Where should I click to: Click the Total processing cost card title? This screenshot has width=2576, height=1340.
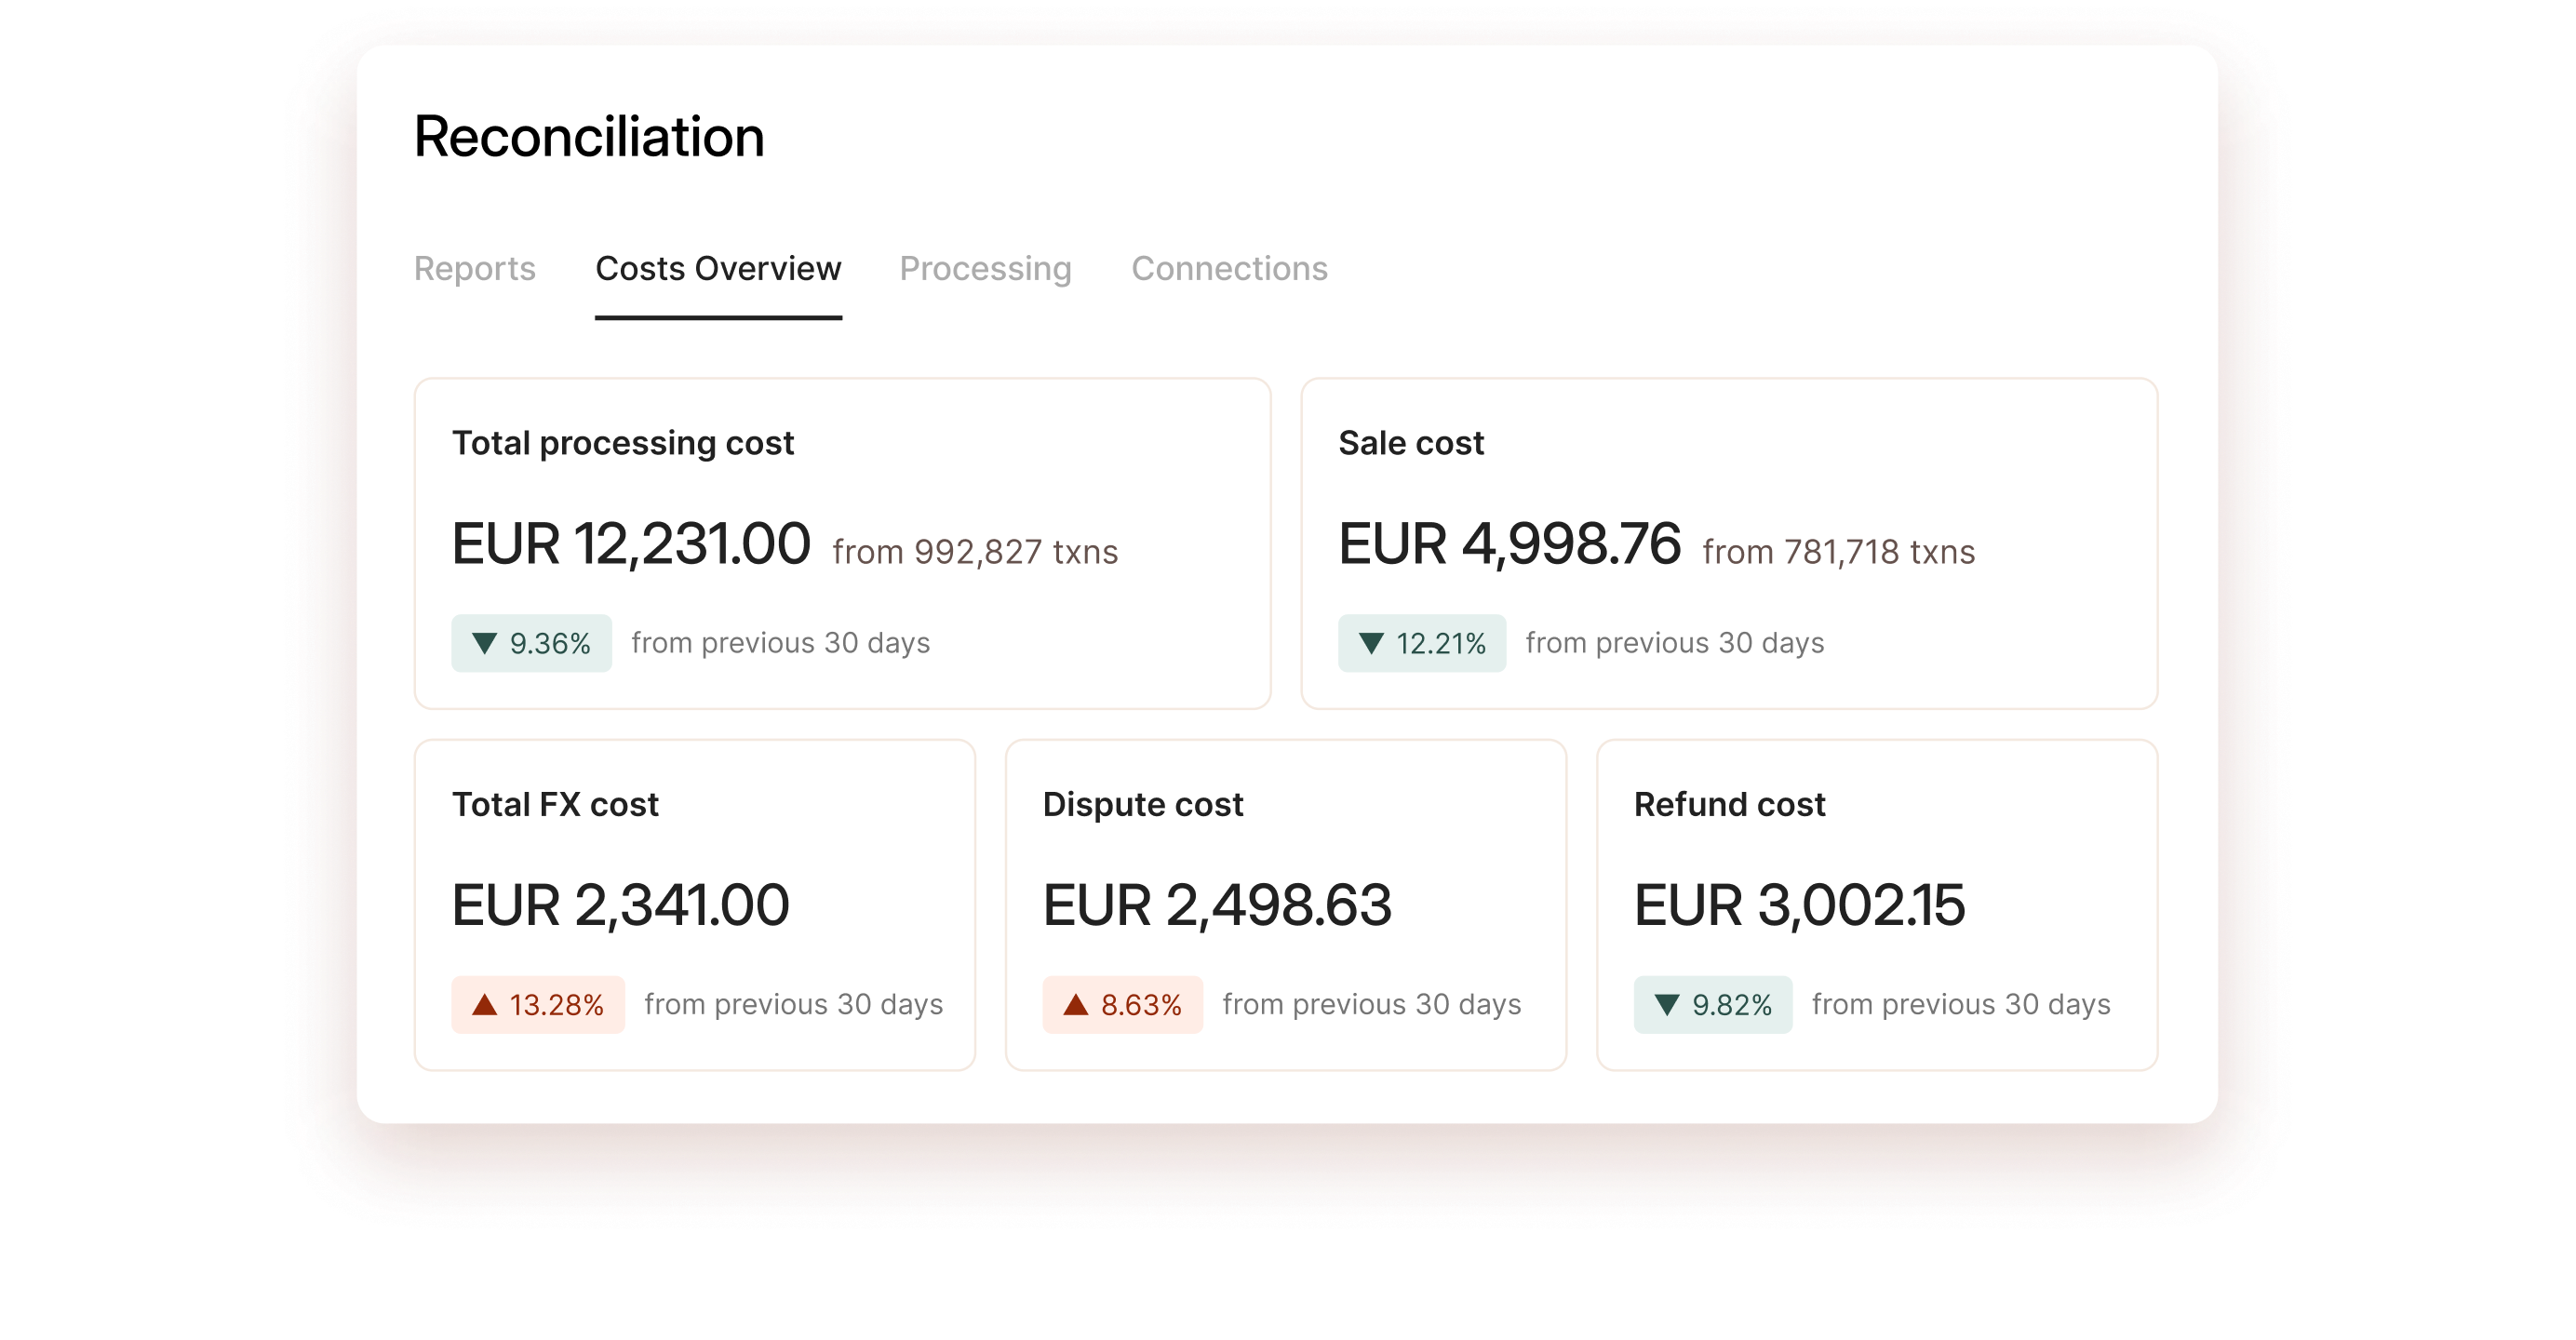point(622,443)
